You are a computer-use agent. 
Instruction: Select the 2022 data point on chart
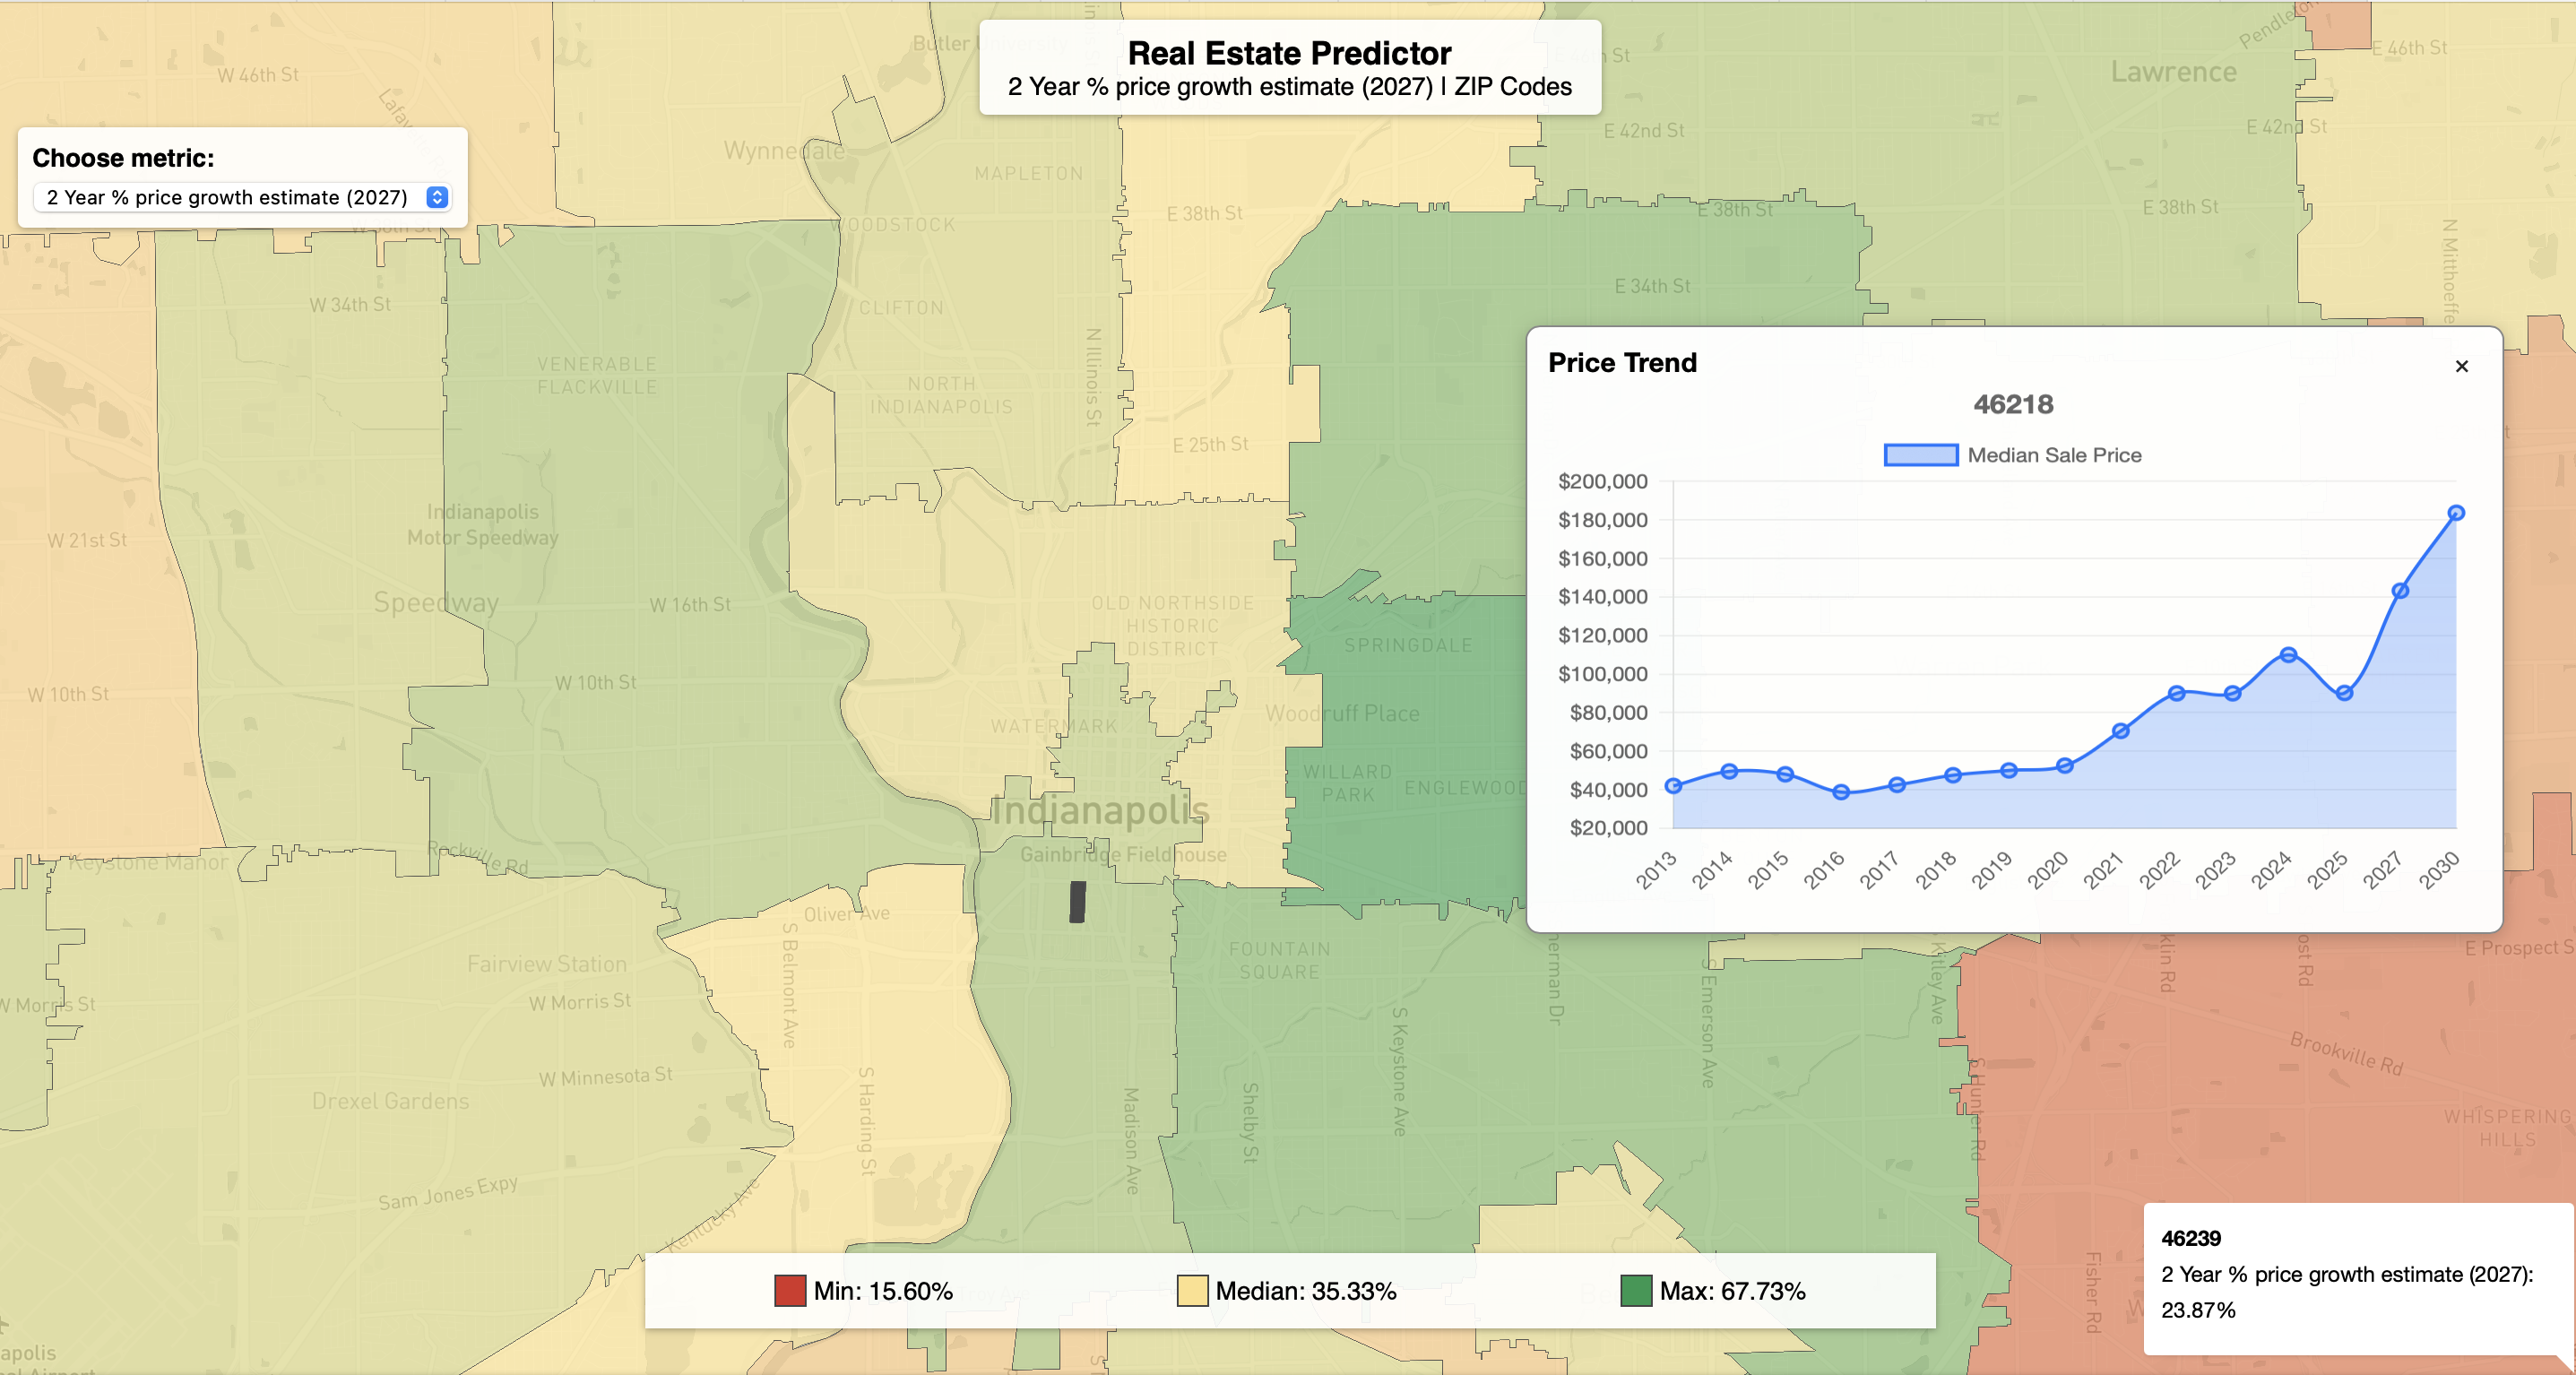click(2176, 693)
